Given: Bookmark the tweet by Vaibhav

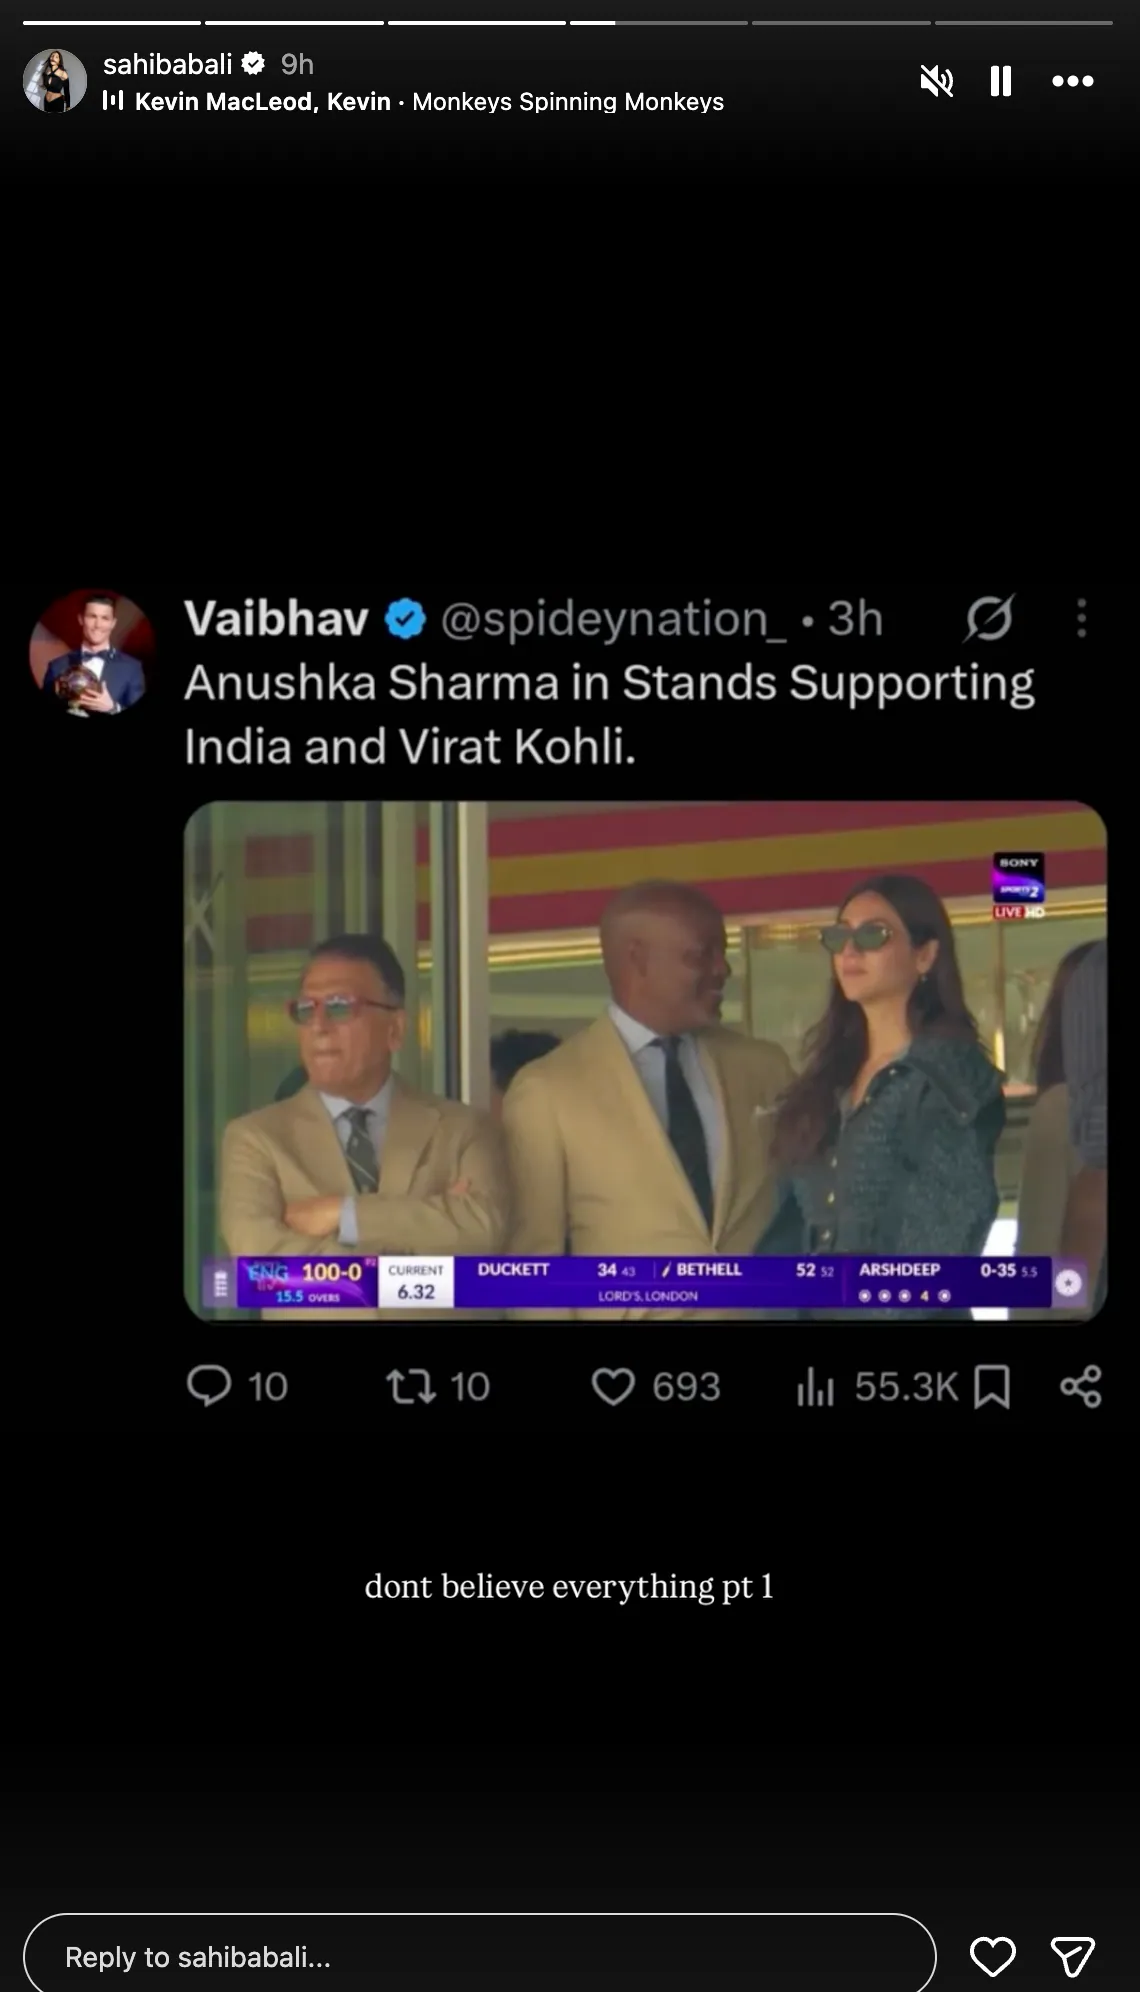Looking at the screenshot, I should click(x=992, y=1386).
